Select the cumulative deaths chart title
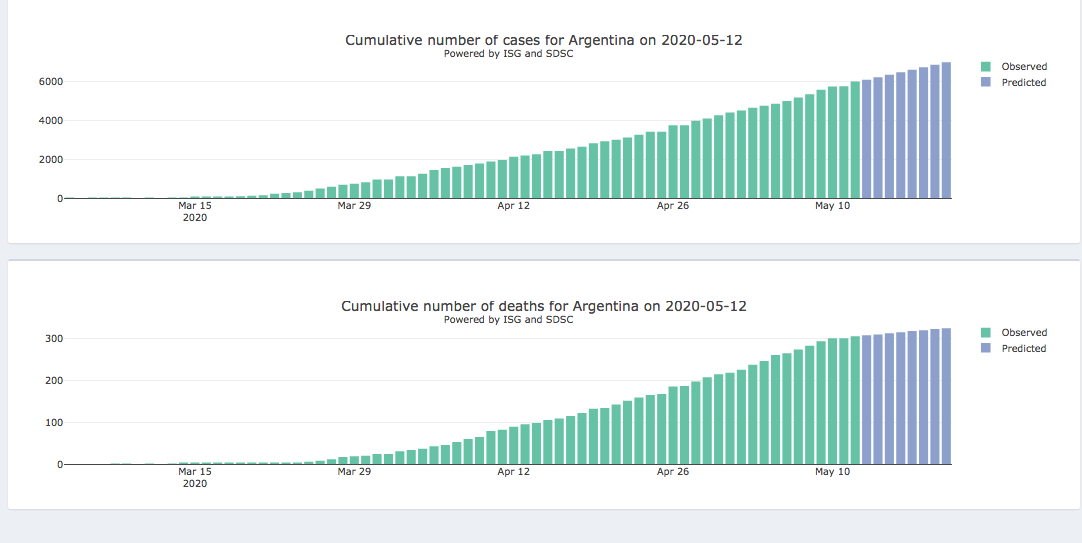The width and height of the screenshot is (1082, 543). click(x=544, y=306)
